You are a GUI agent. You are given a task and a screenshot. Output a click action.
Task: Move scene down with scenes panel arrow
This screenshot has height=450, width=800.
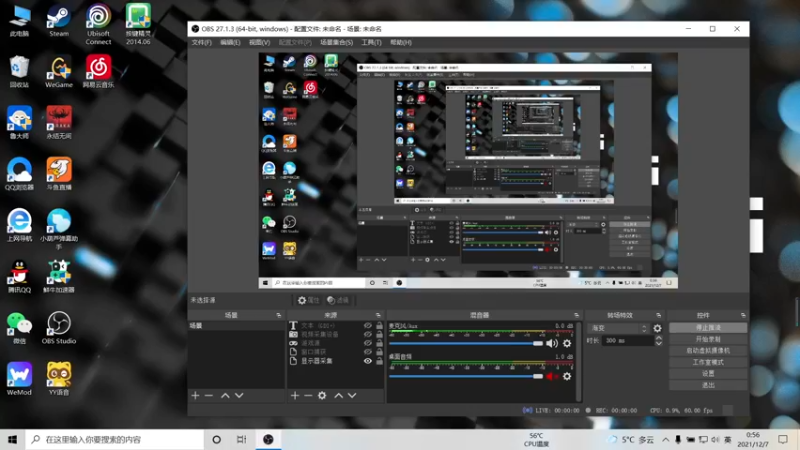[239, 395]
